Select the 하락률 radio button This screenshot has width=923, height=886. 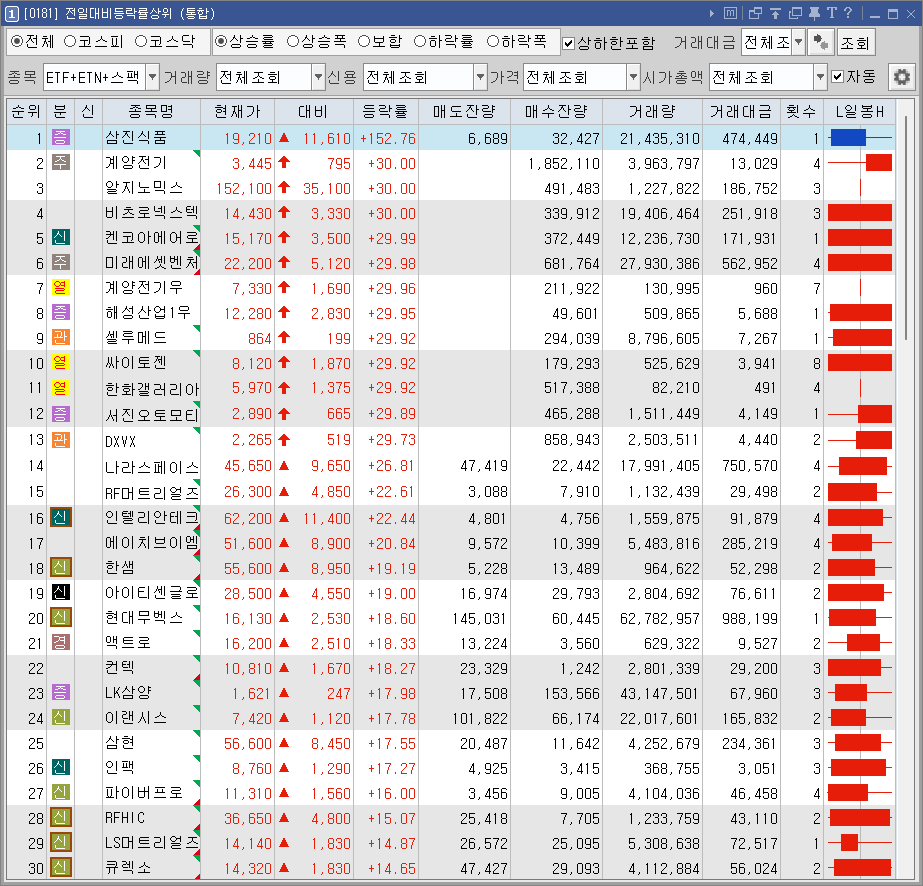point(420,41)
